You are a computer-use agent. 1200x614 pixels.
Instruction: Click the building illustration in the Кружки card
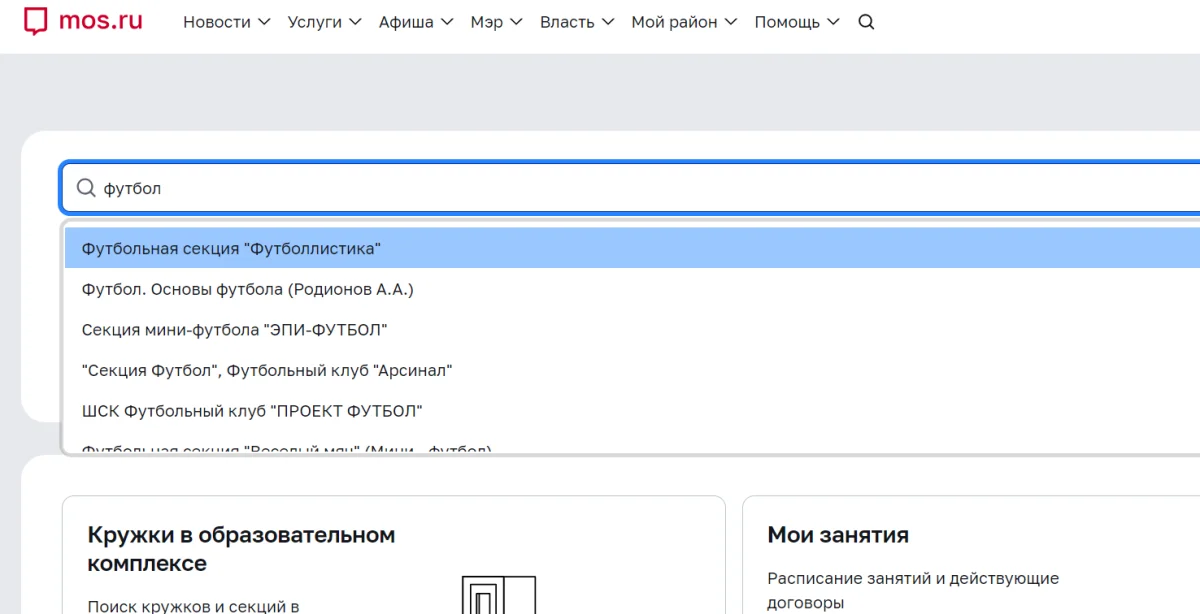tap(498, 594)
